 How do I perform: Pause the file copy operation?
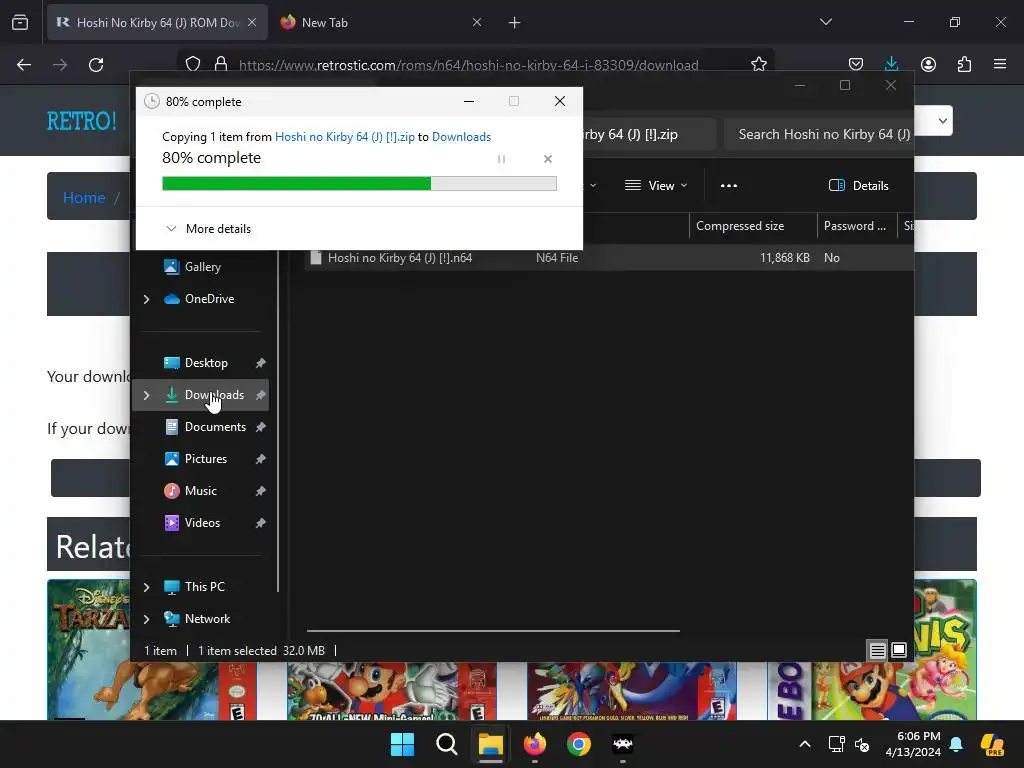[x=501, y=159]
